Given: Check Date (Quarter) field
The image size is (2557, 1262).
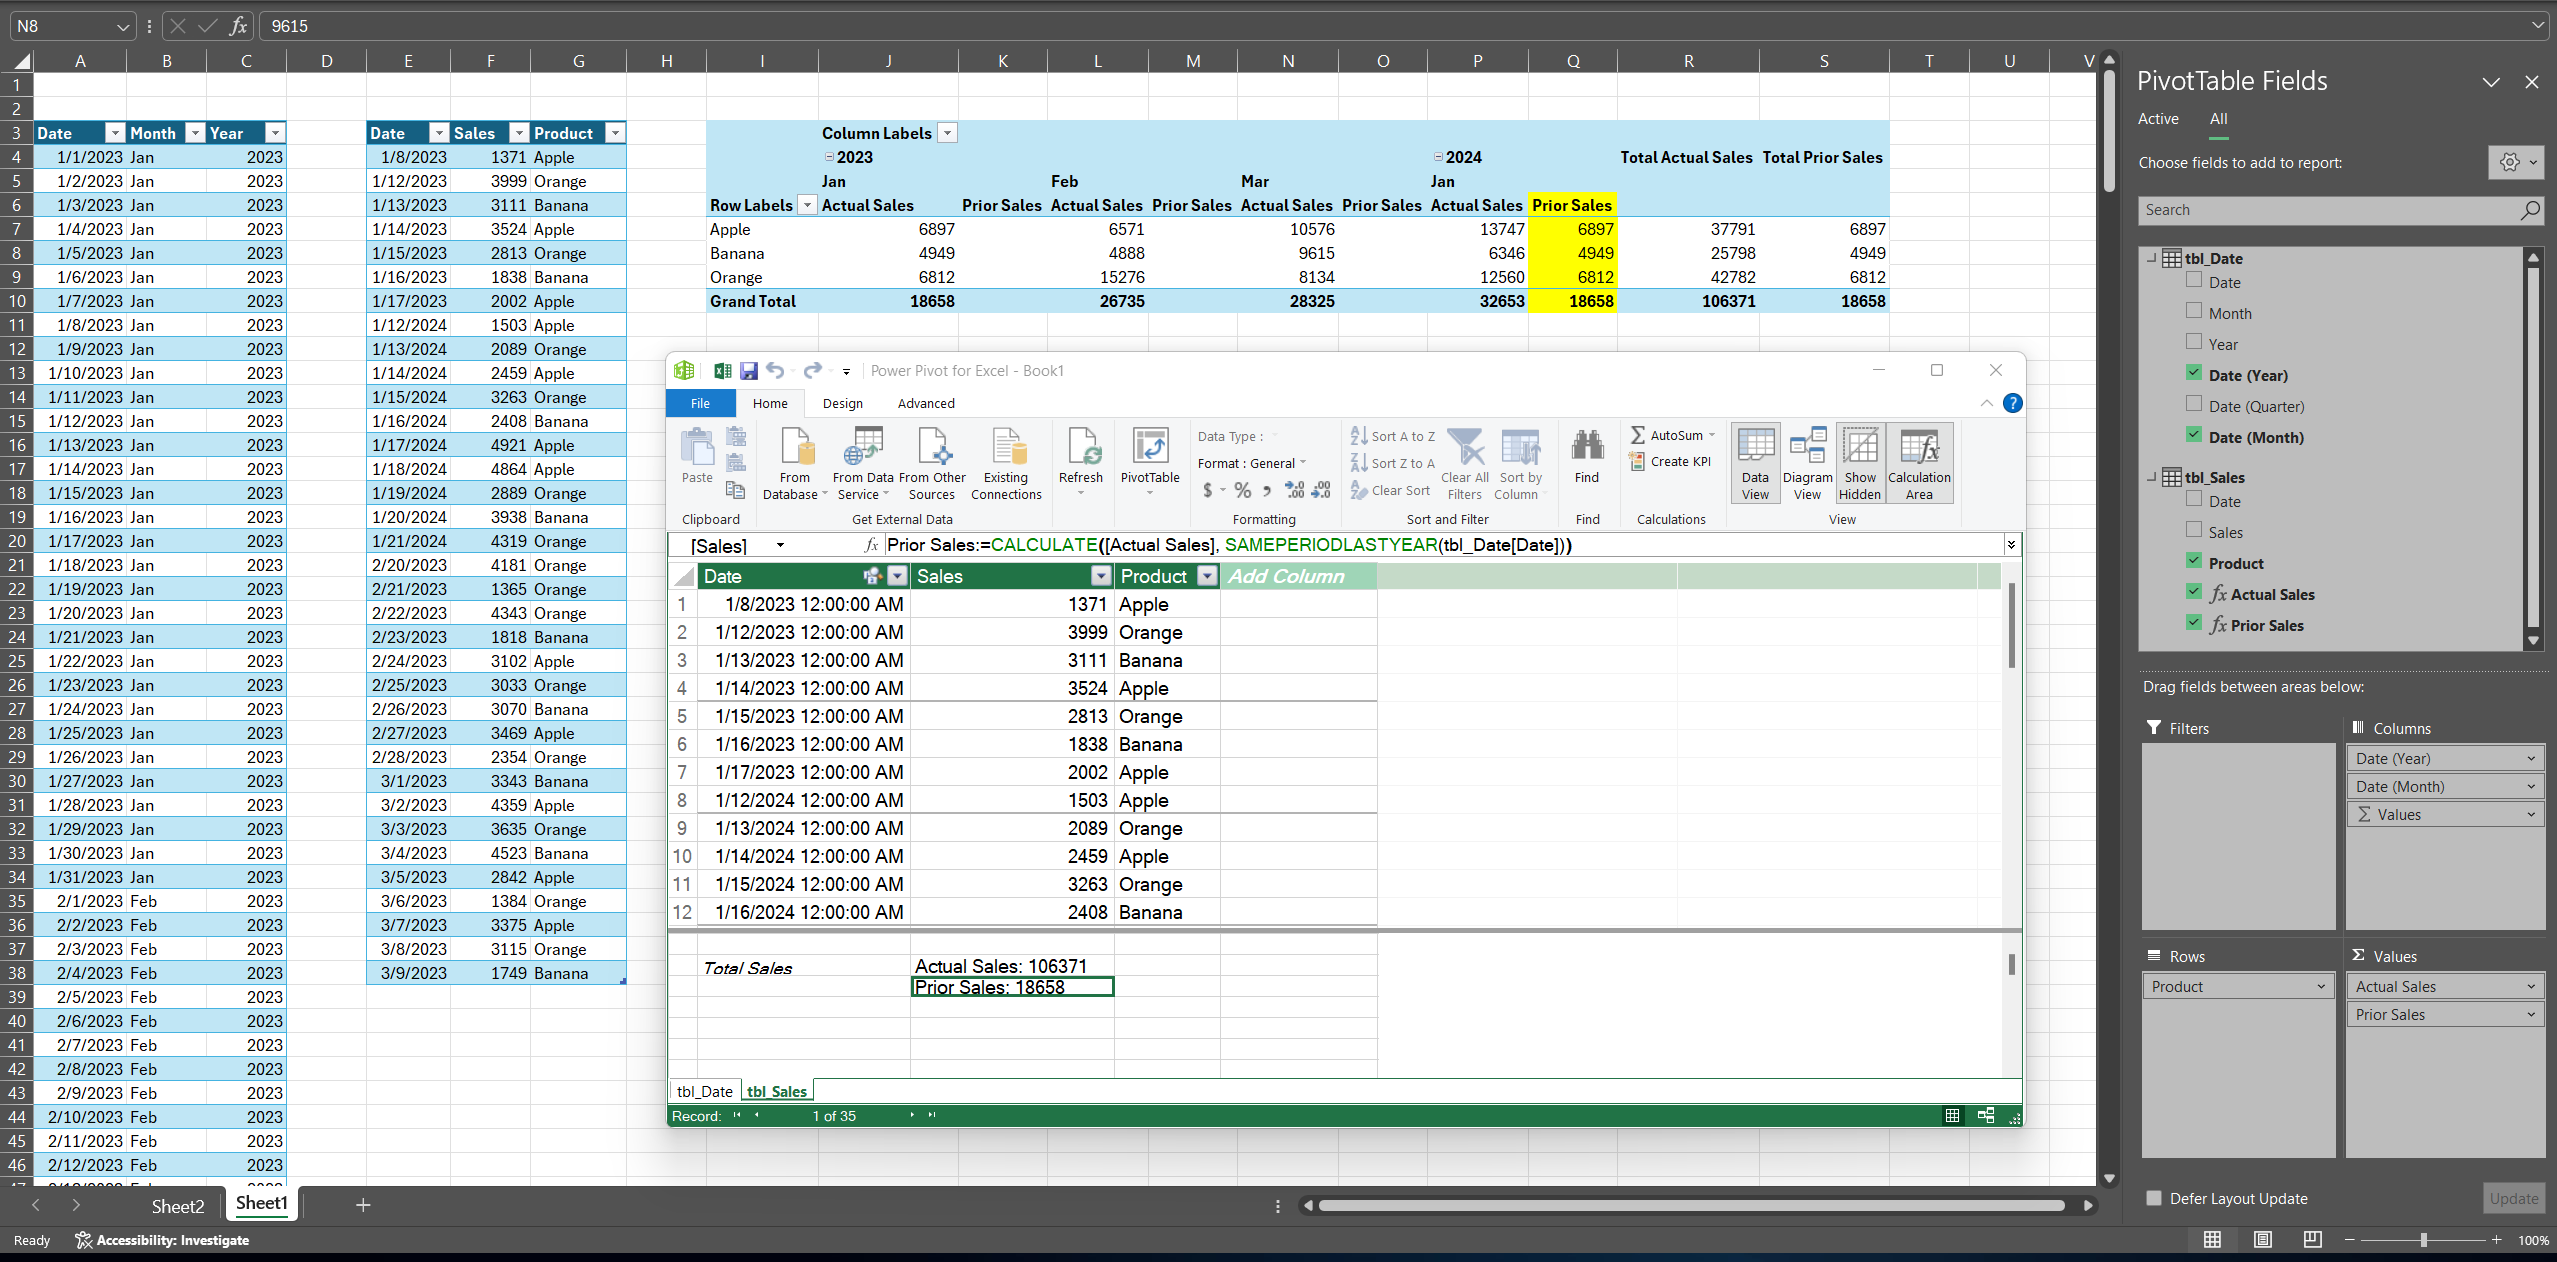Looking at the screenshot, I should click(x=2194, y=404).
